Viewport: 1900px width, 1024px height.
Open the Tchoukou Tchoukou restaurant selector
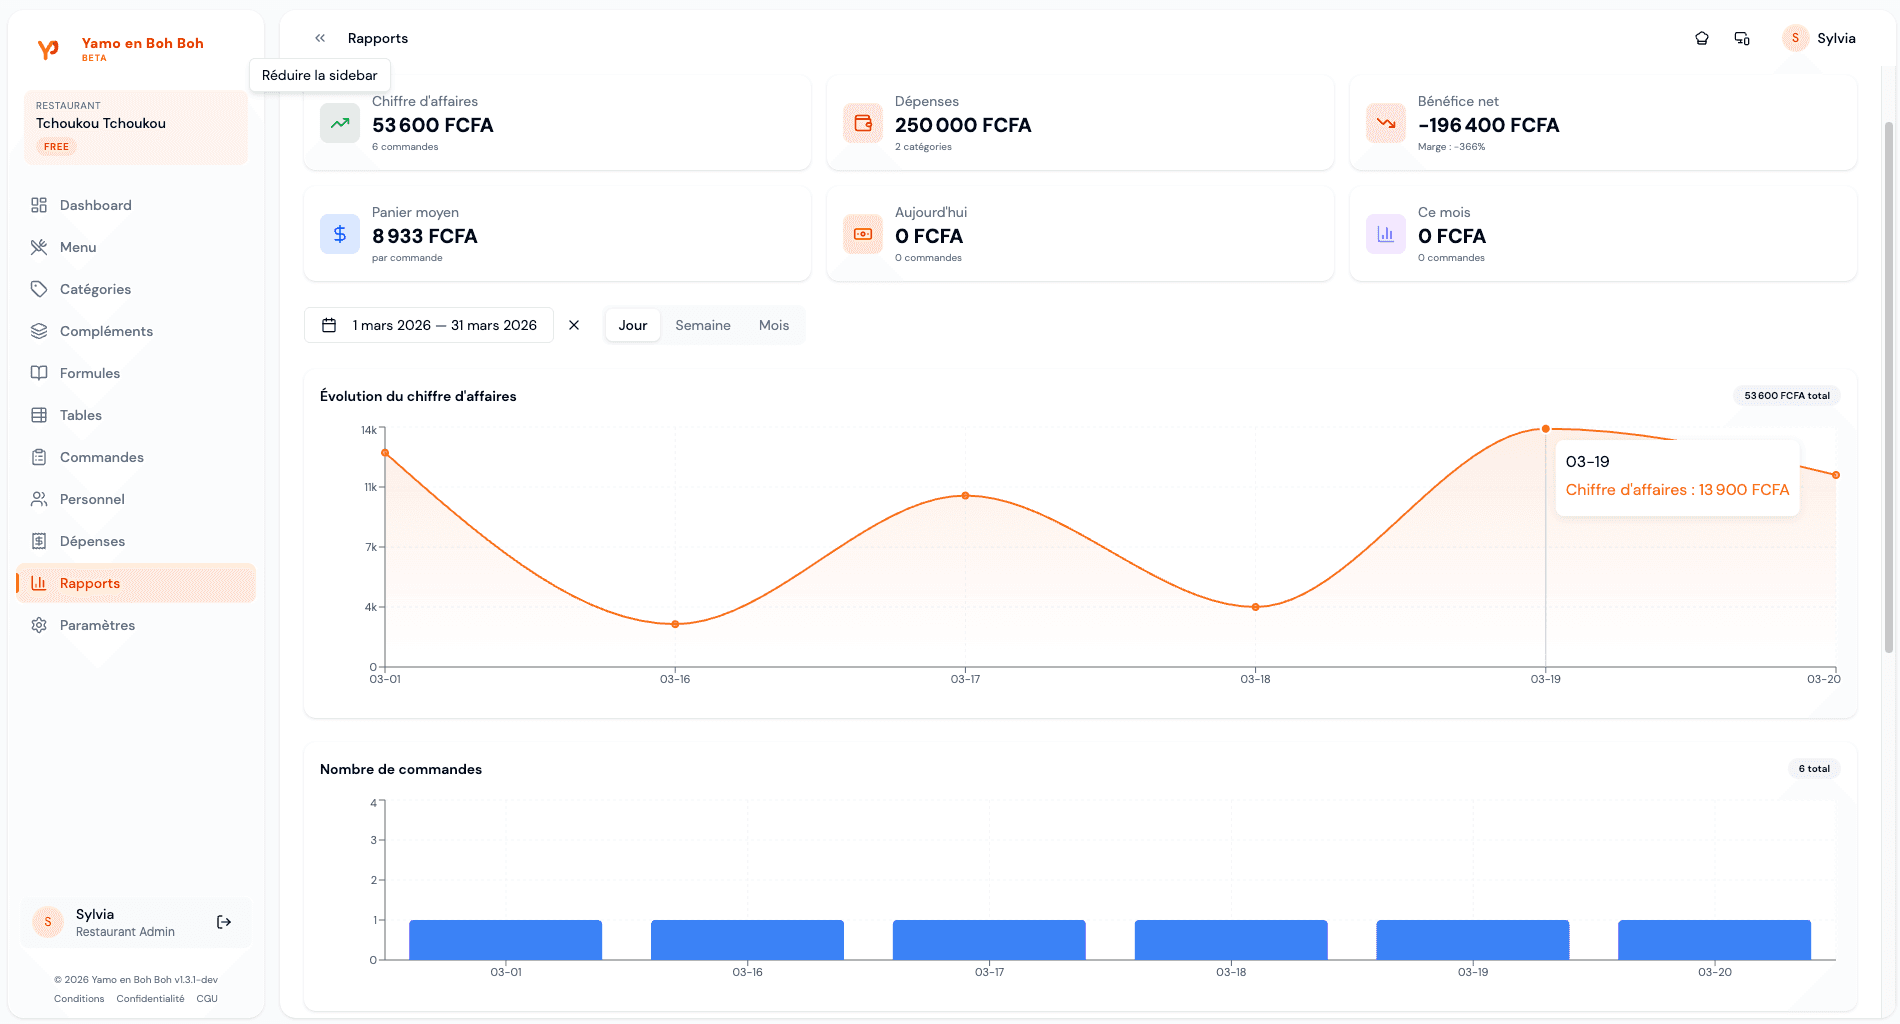[x=135, y=127]
